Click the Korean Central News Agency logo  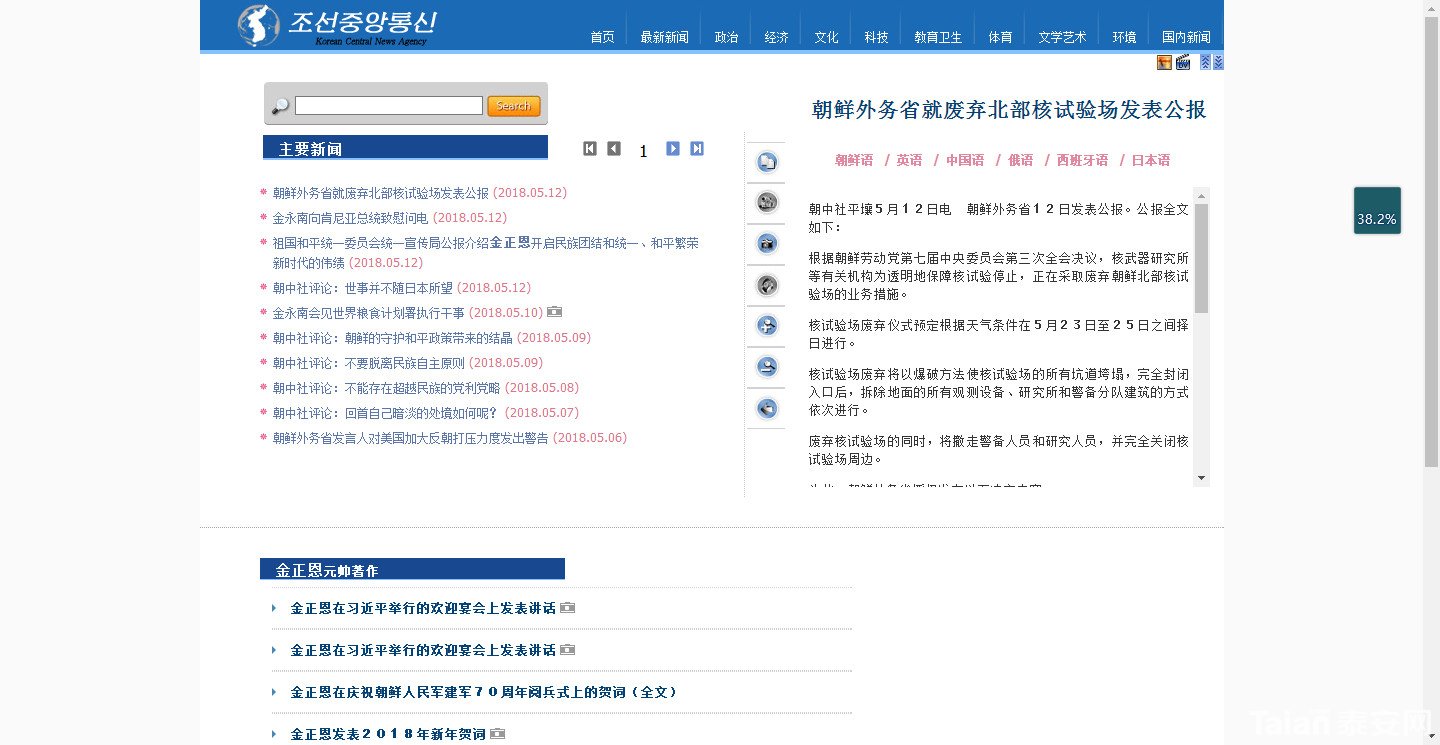coord(338,25)
